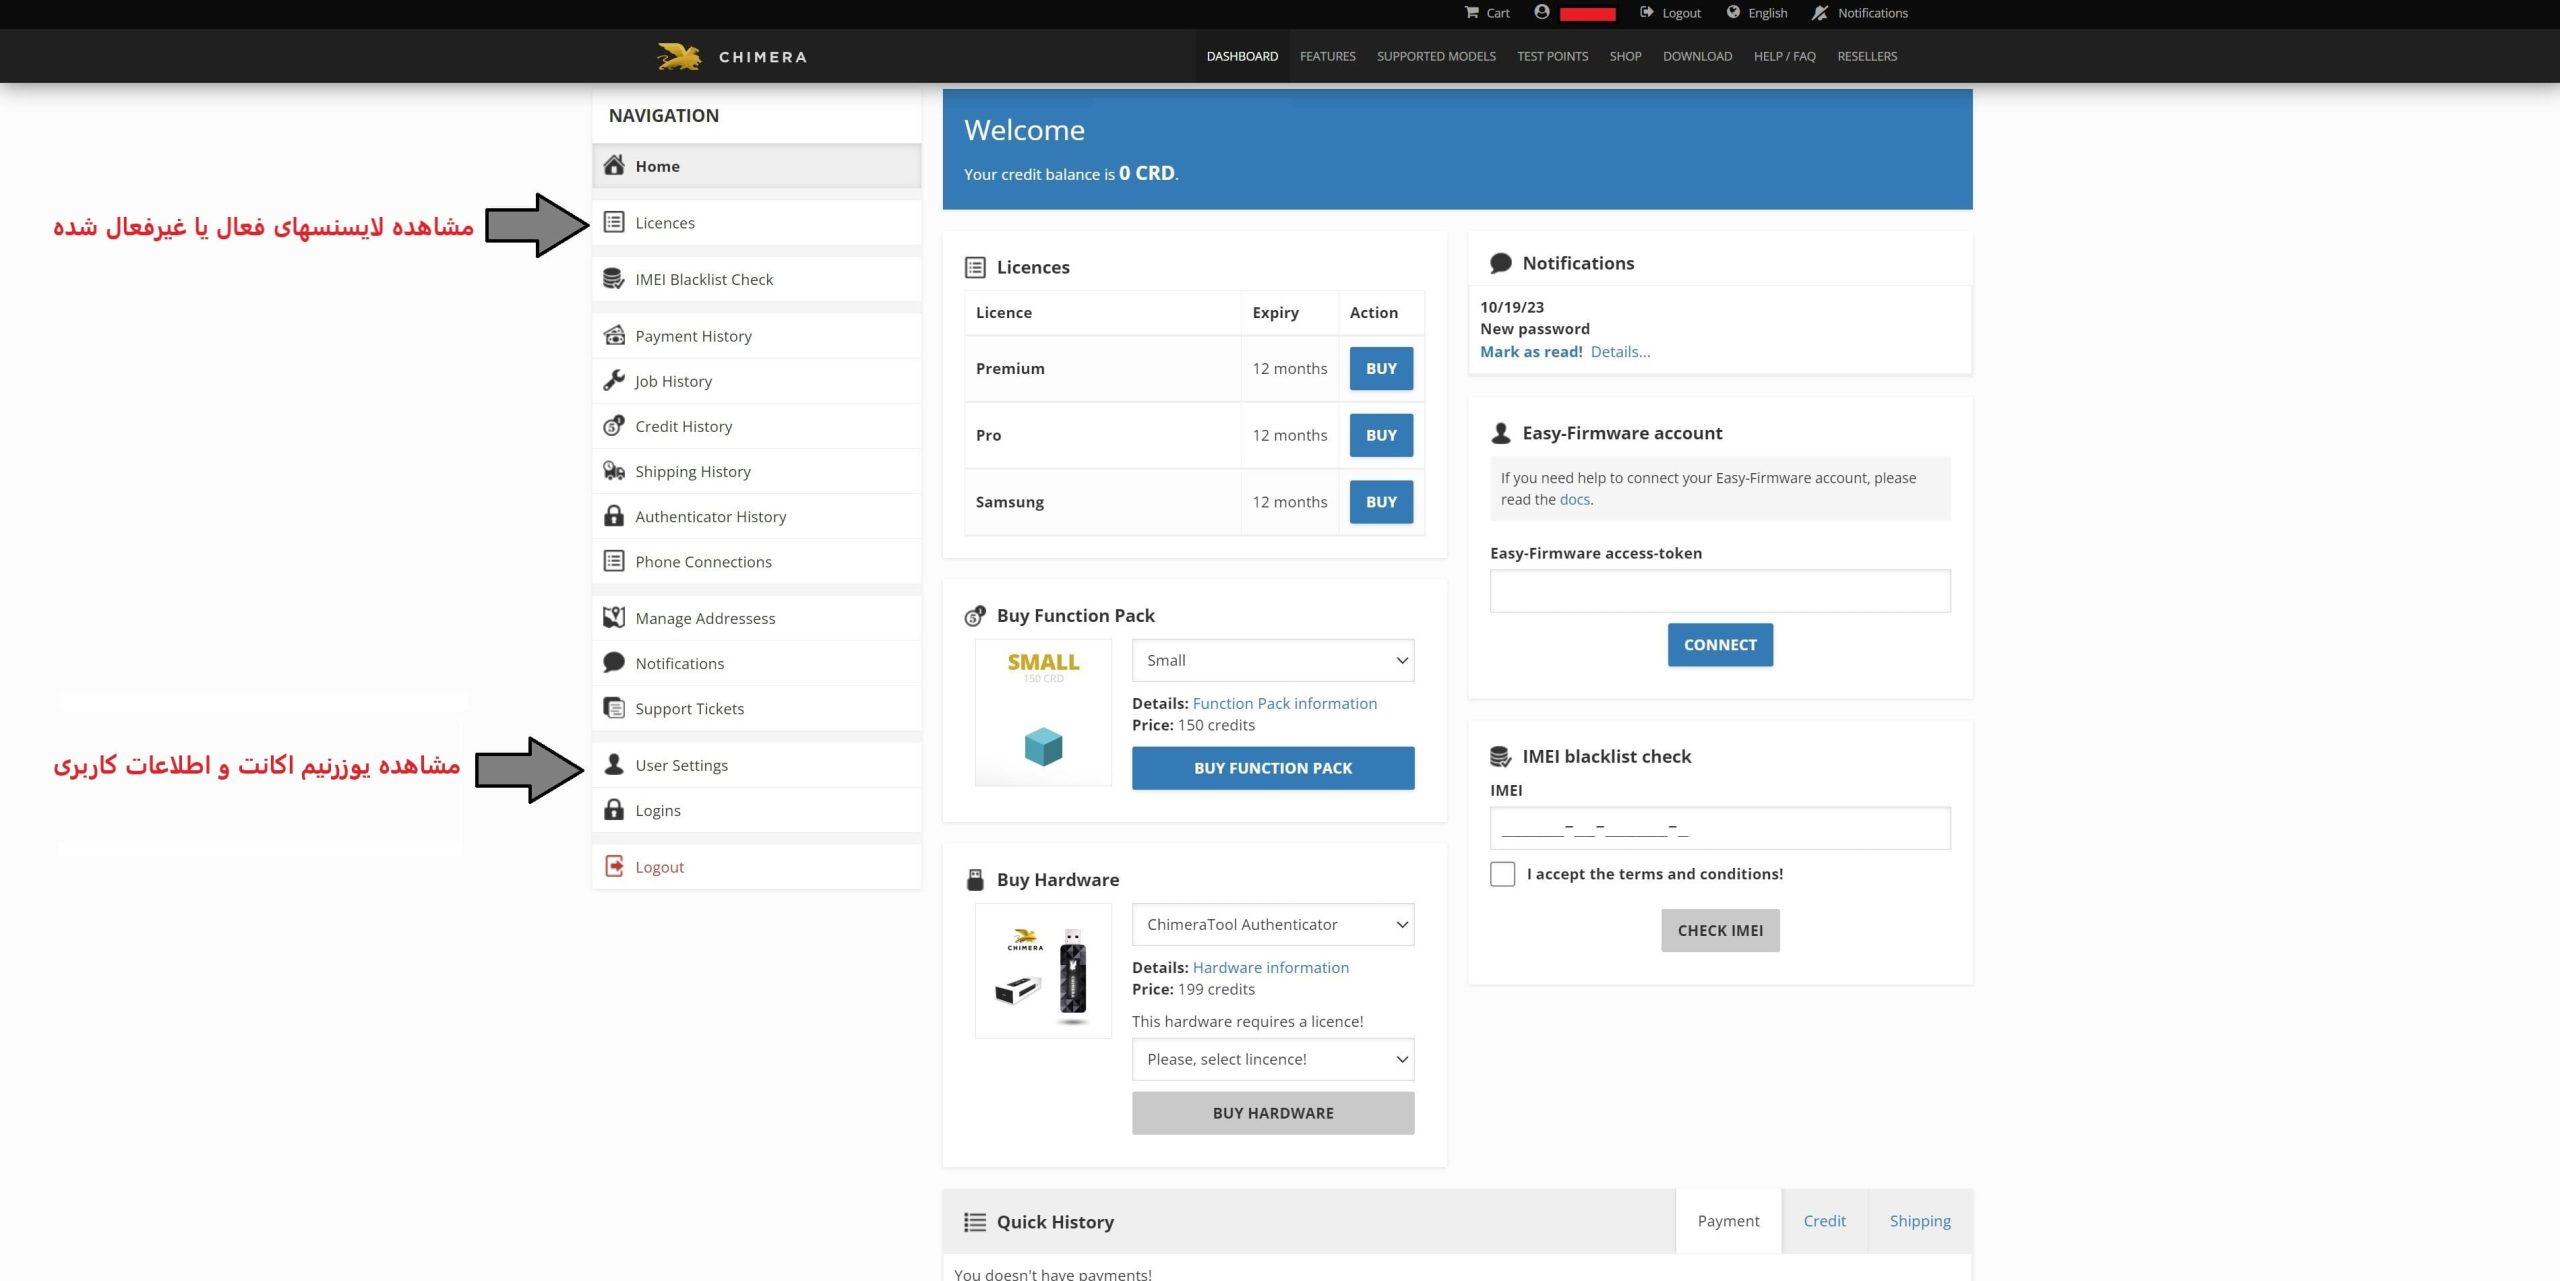Focus the IMEI input field
This screenshot has width=2560, height=1281.
(x=1720, y=829)
